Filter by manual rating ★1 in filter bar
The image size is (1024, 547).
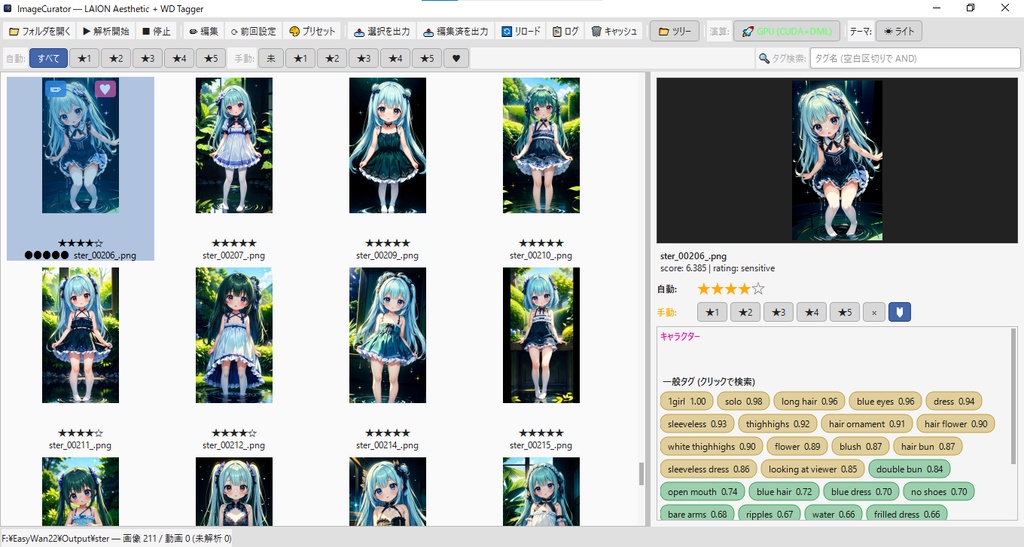point(300,59)
